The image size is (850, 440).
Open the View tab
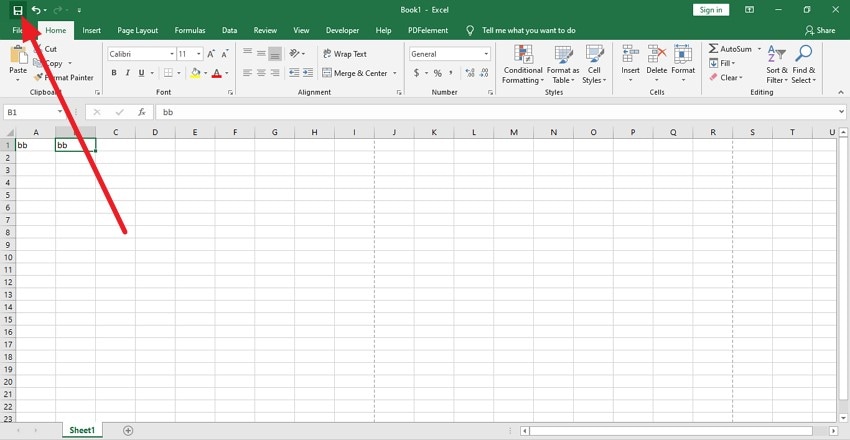301,30
